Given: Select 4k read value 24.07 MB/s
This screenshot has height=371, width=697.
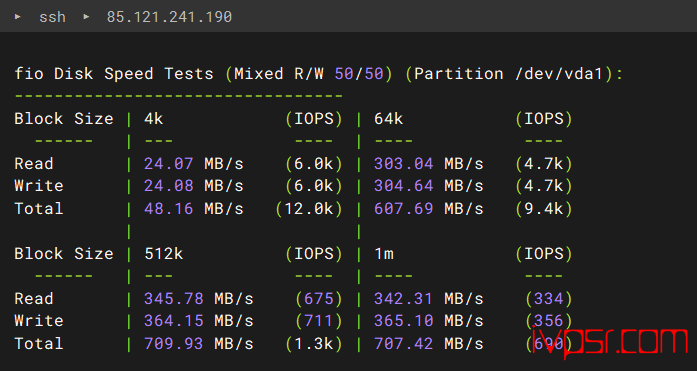Looking at the screenshot, I should click(194, 164).
